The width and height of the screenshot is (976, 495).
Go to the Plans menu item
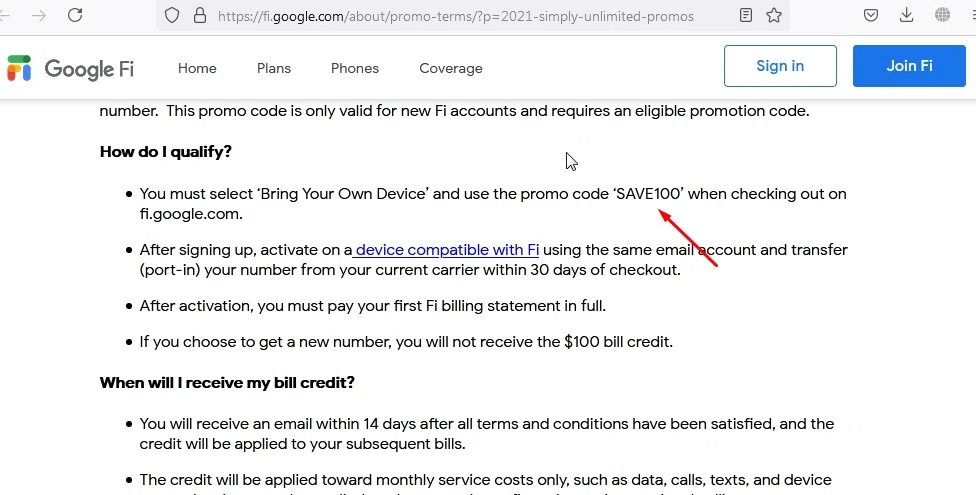[274, 68]
